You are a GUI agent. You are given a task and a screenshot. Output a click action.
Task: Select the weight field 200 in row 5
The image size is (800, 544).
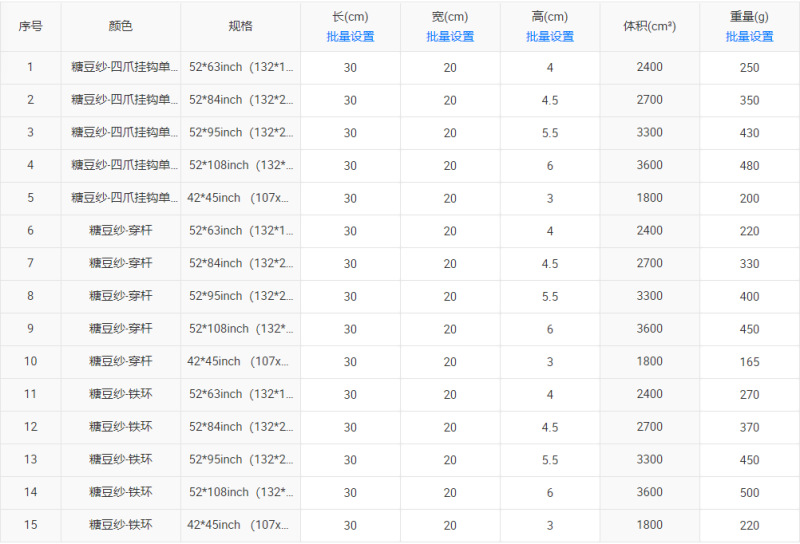click(749, 198)
